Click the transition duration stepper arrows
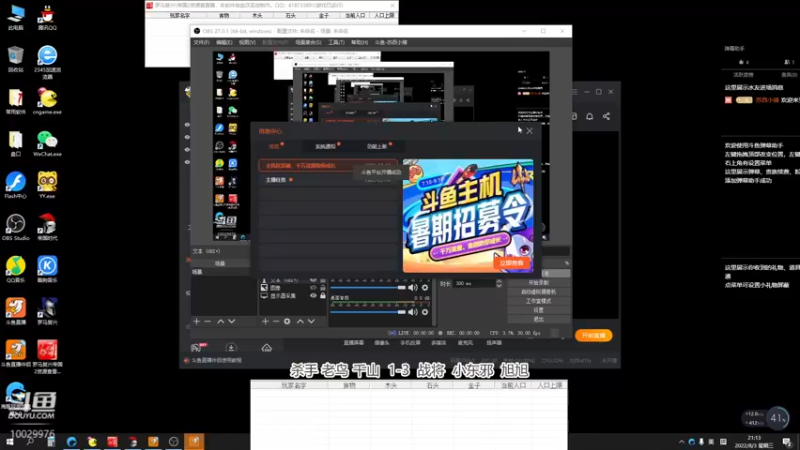This screenshot has height=450, width=800. [x=499, y=283]
